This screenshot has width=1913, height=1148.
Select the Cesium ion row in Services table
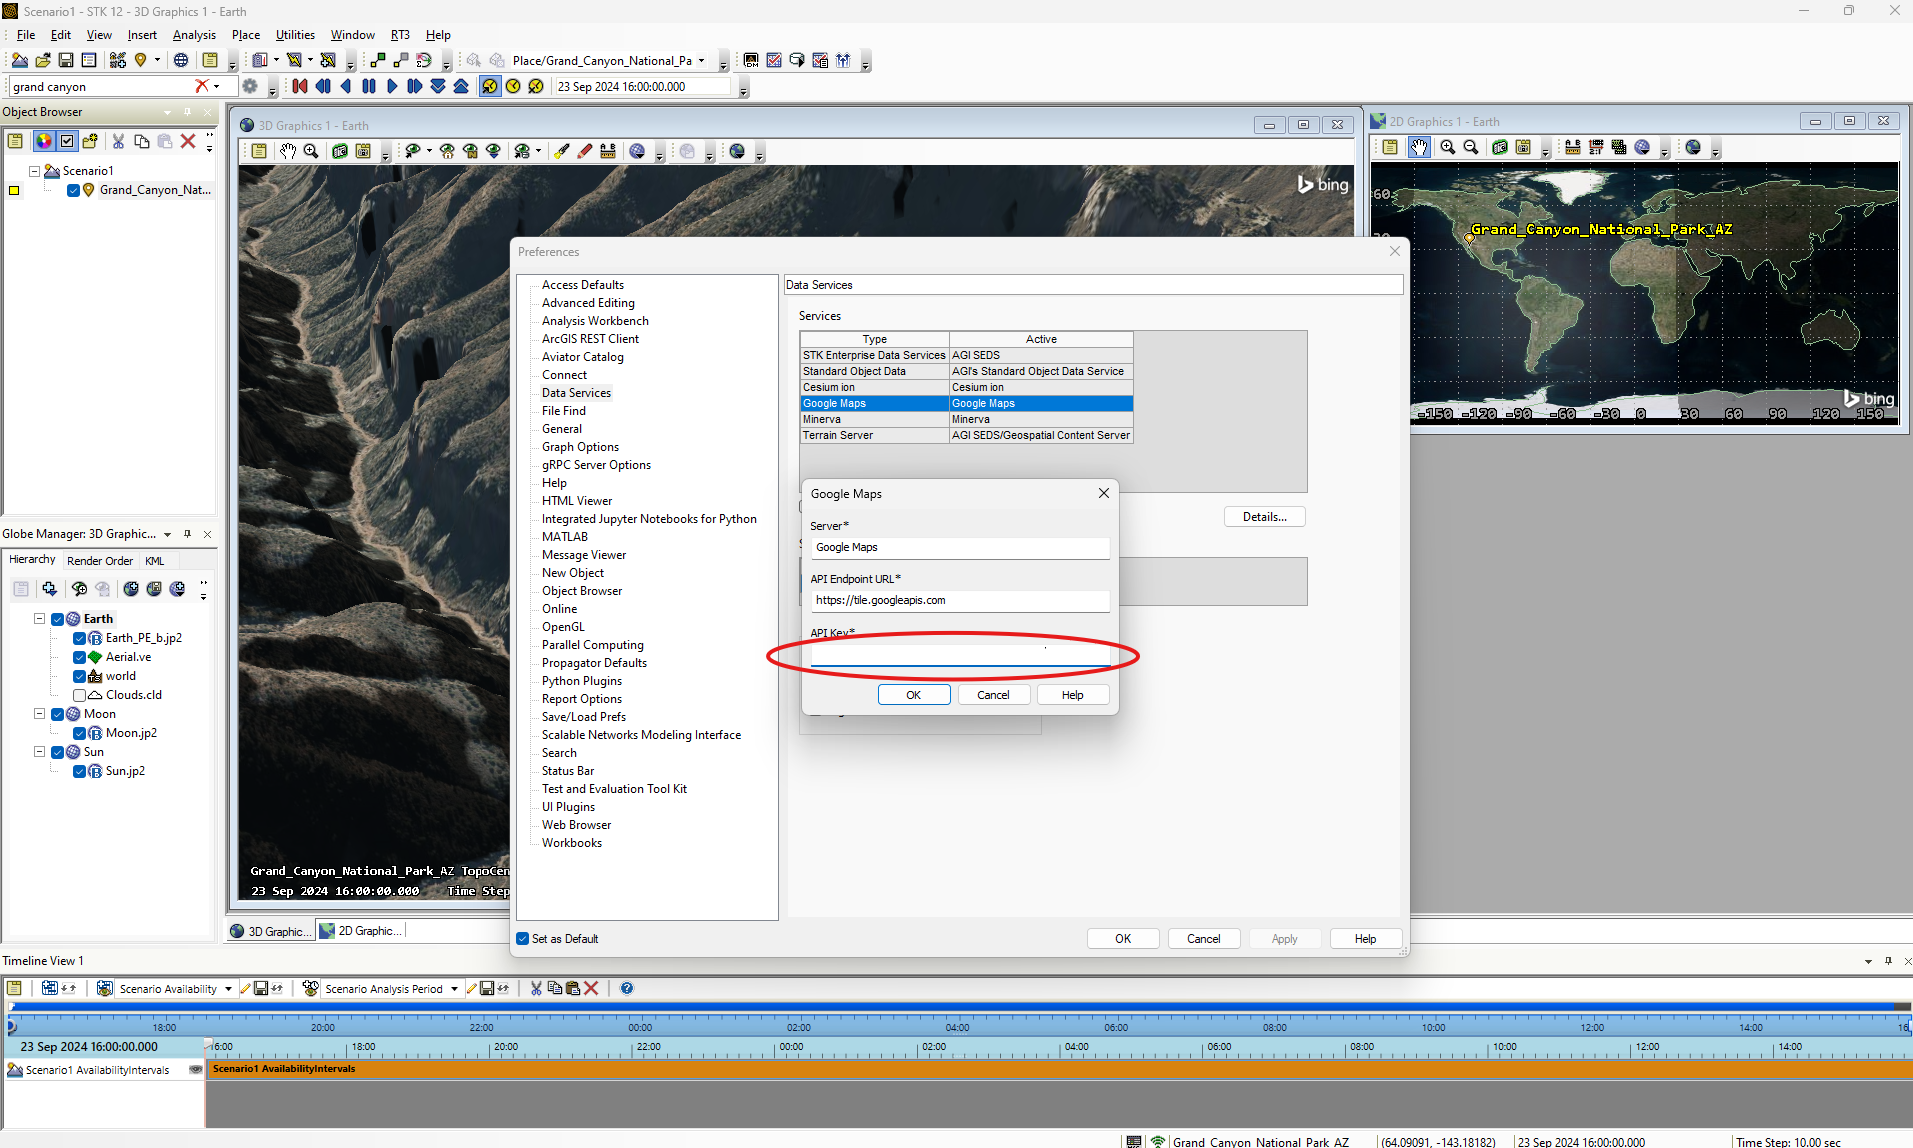(966, 387)
